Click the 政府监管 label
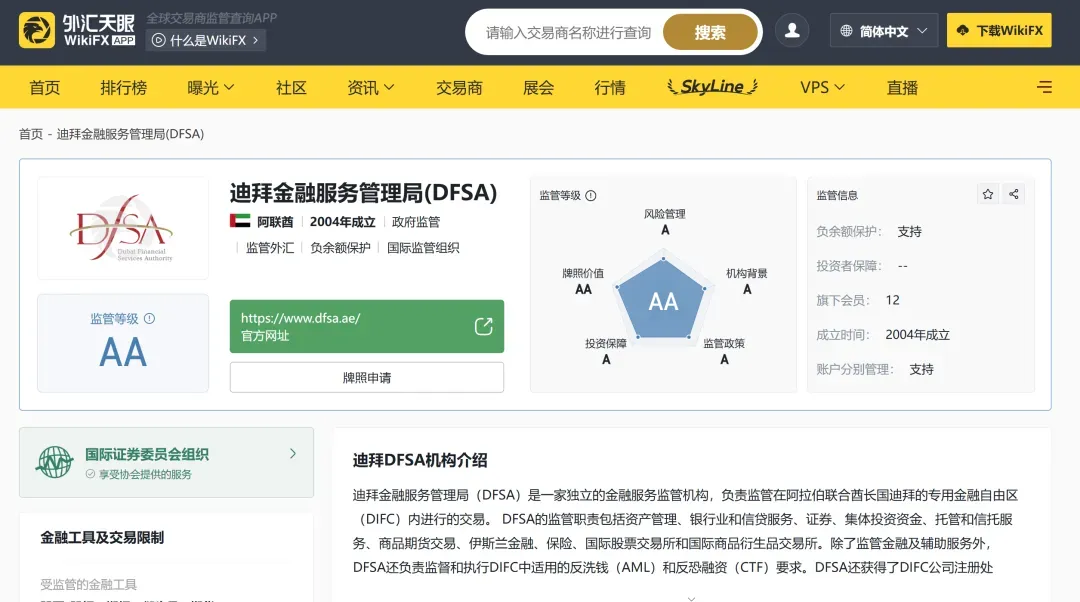Image resolution: width=1080 pixels, height=602 pixels. coord(416,222)
